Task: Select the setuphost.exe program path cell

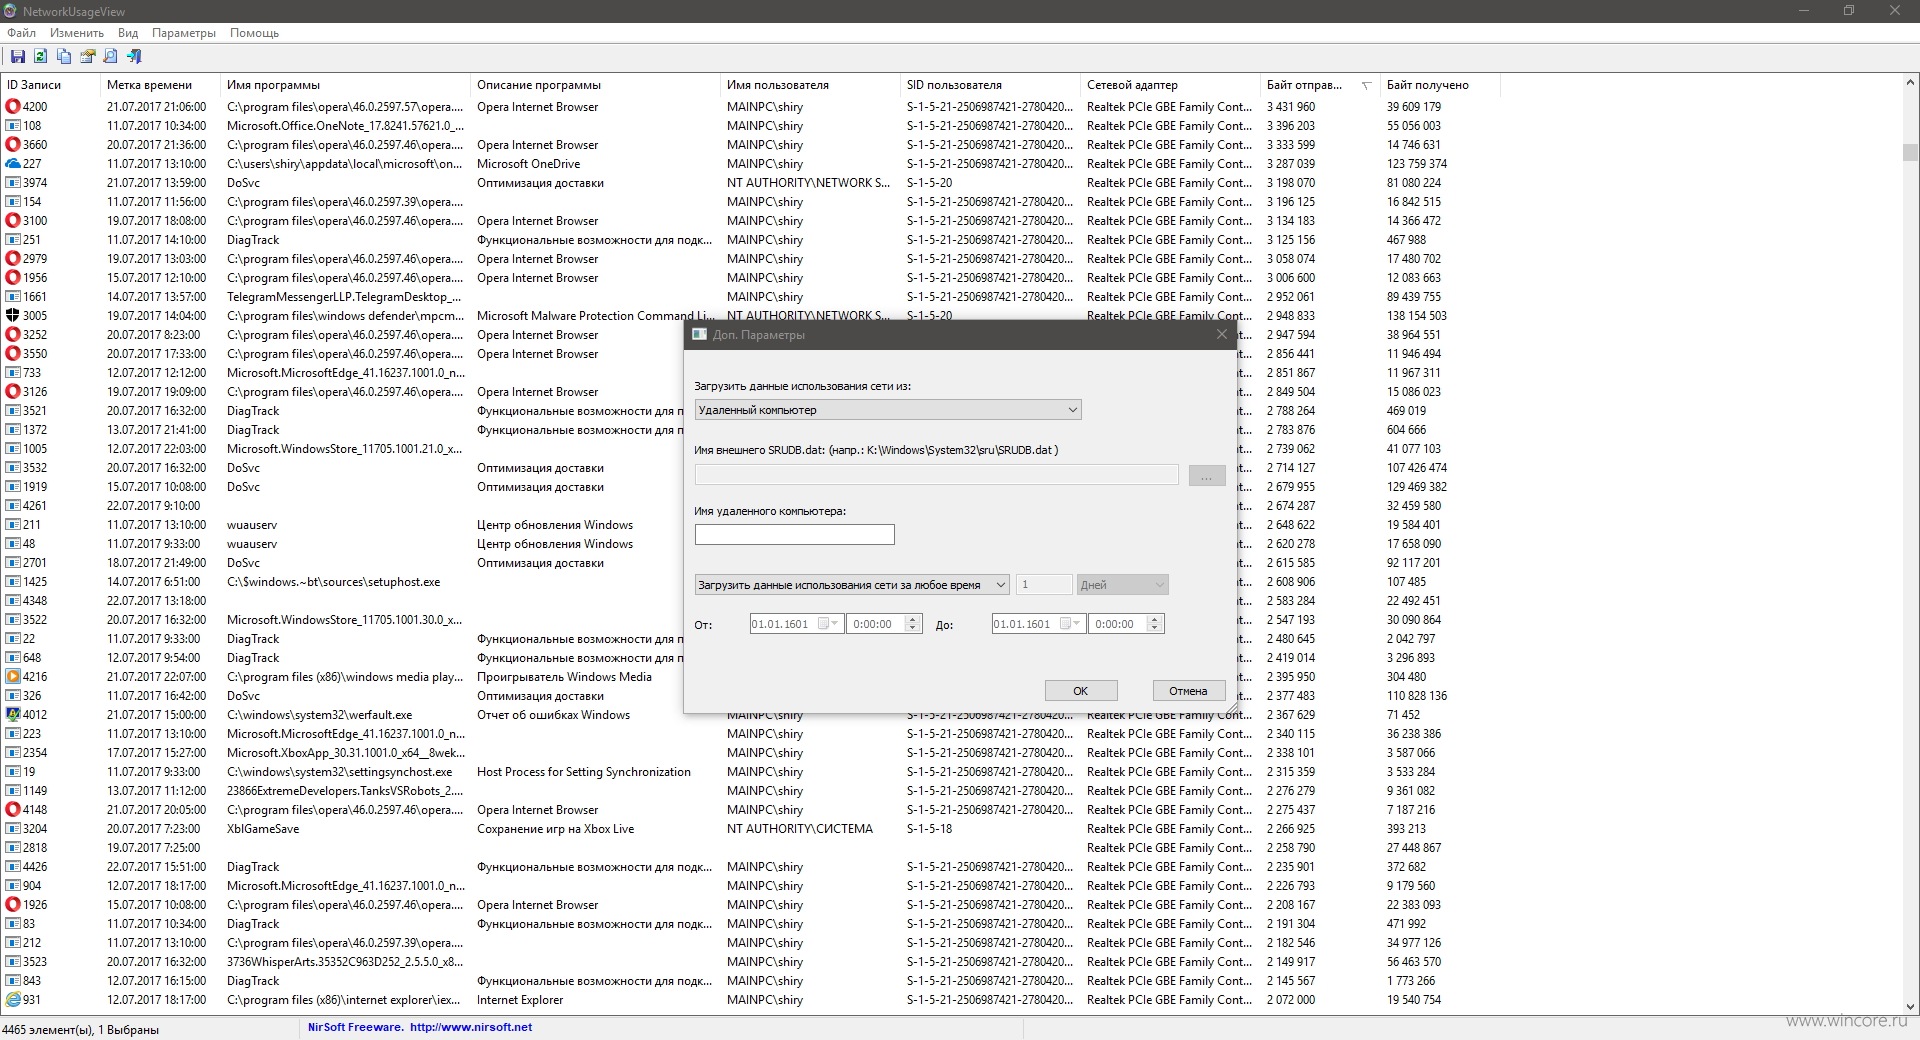Action: 334,581
